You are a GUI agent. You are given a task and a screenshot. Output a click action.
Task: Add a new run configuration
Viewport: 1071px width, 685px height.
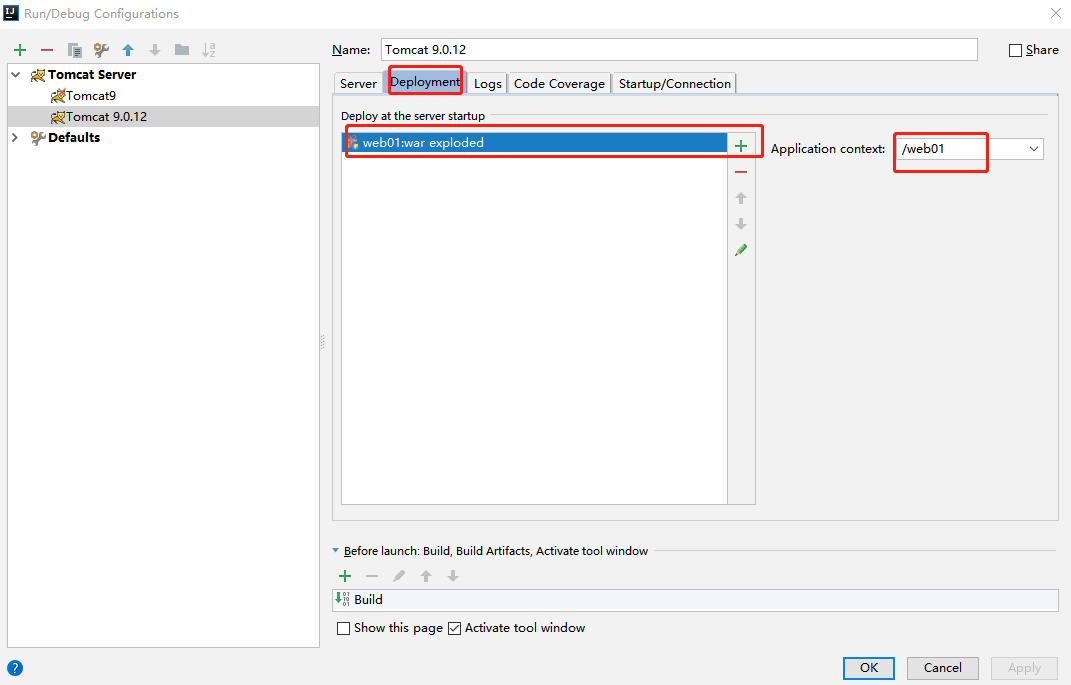pyautogui.click(x=20, y=50)
